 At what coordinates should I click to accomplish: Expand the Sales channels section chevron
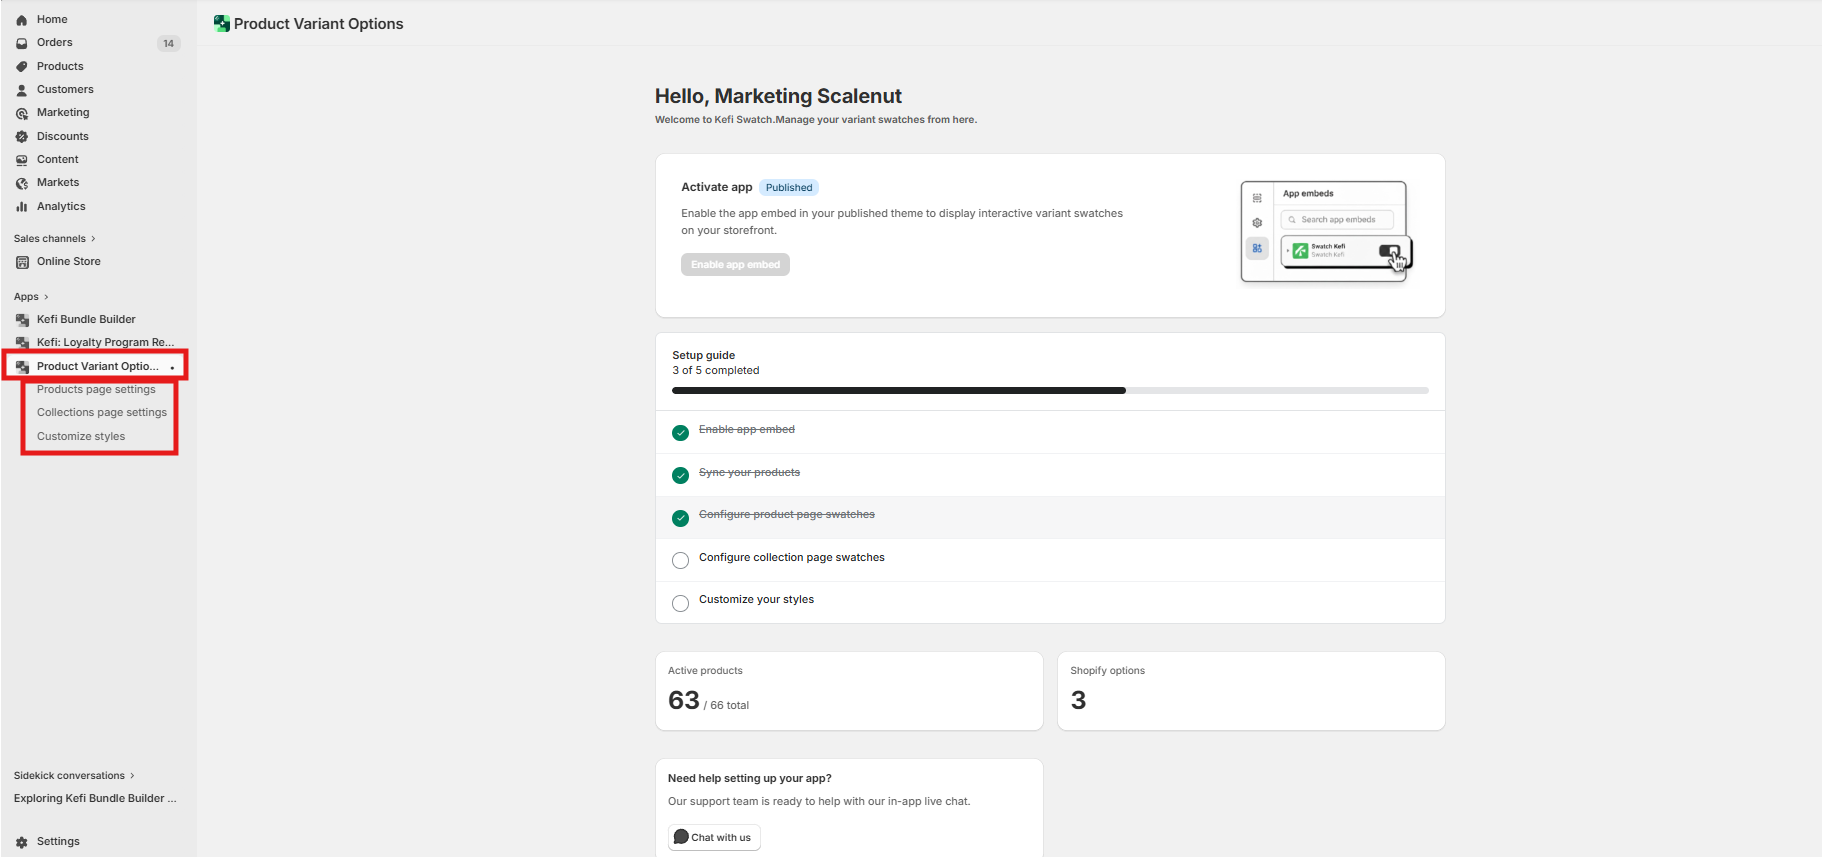tap(93, 239)
